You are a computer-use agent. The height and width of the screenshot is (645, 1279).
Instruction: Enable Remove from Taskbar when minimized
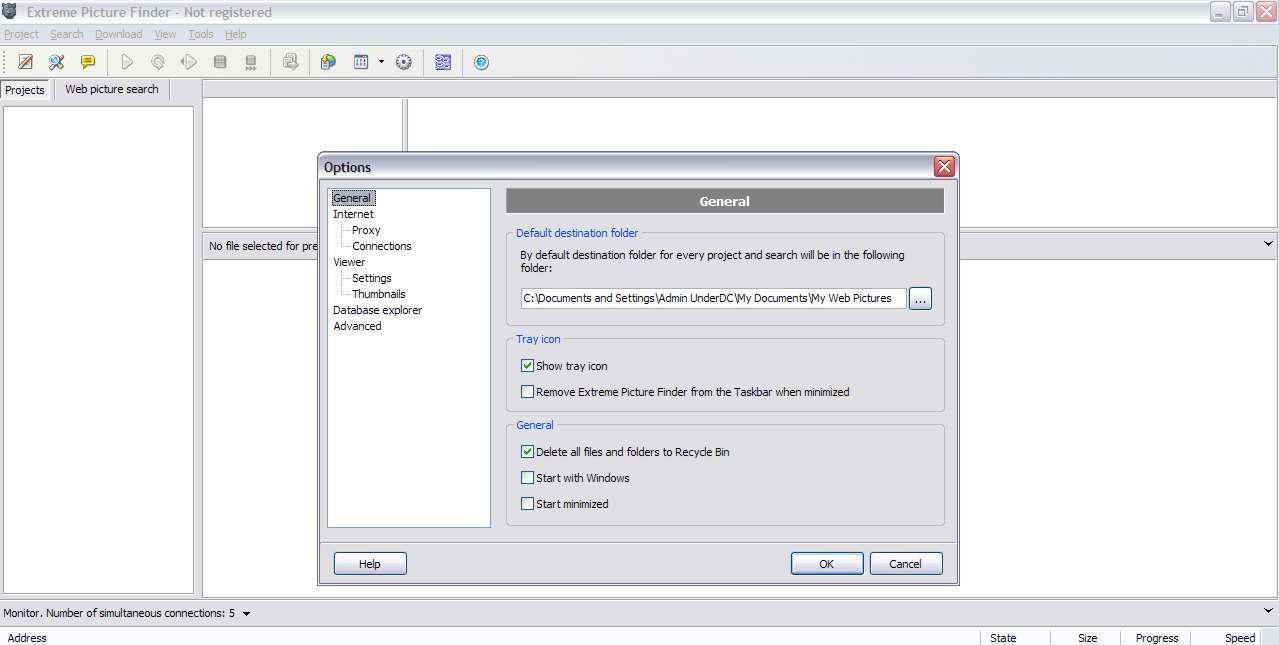(x=527, y=392)
